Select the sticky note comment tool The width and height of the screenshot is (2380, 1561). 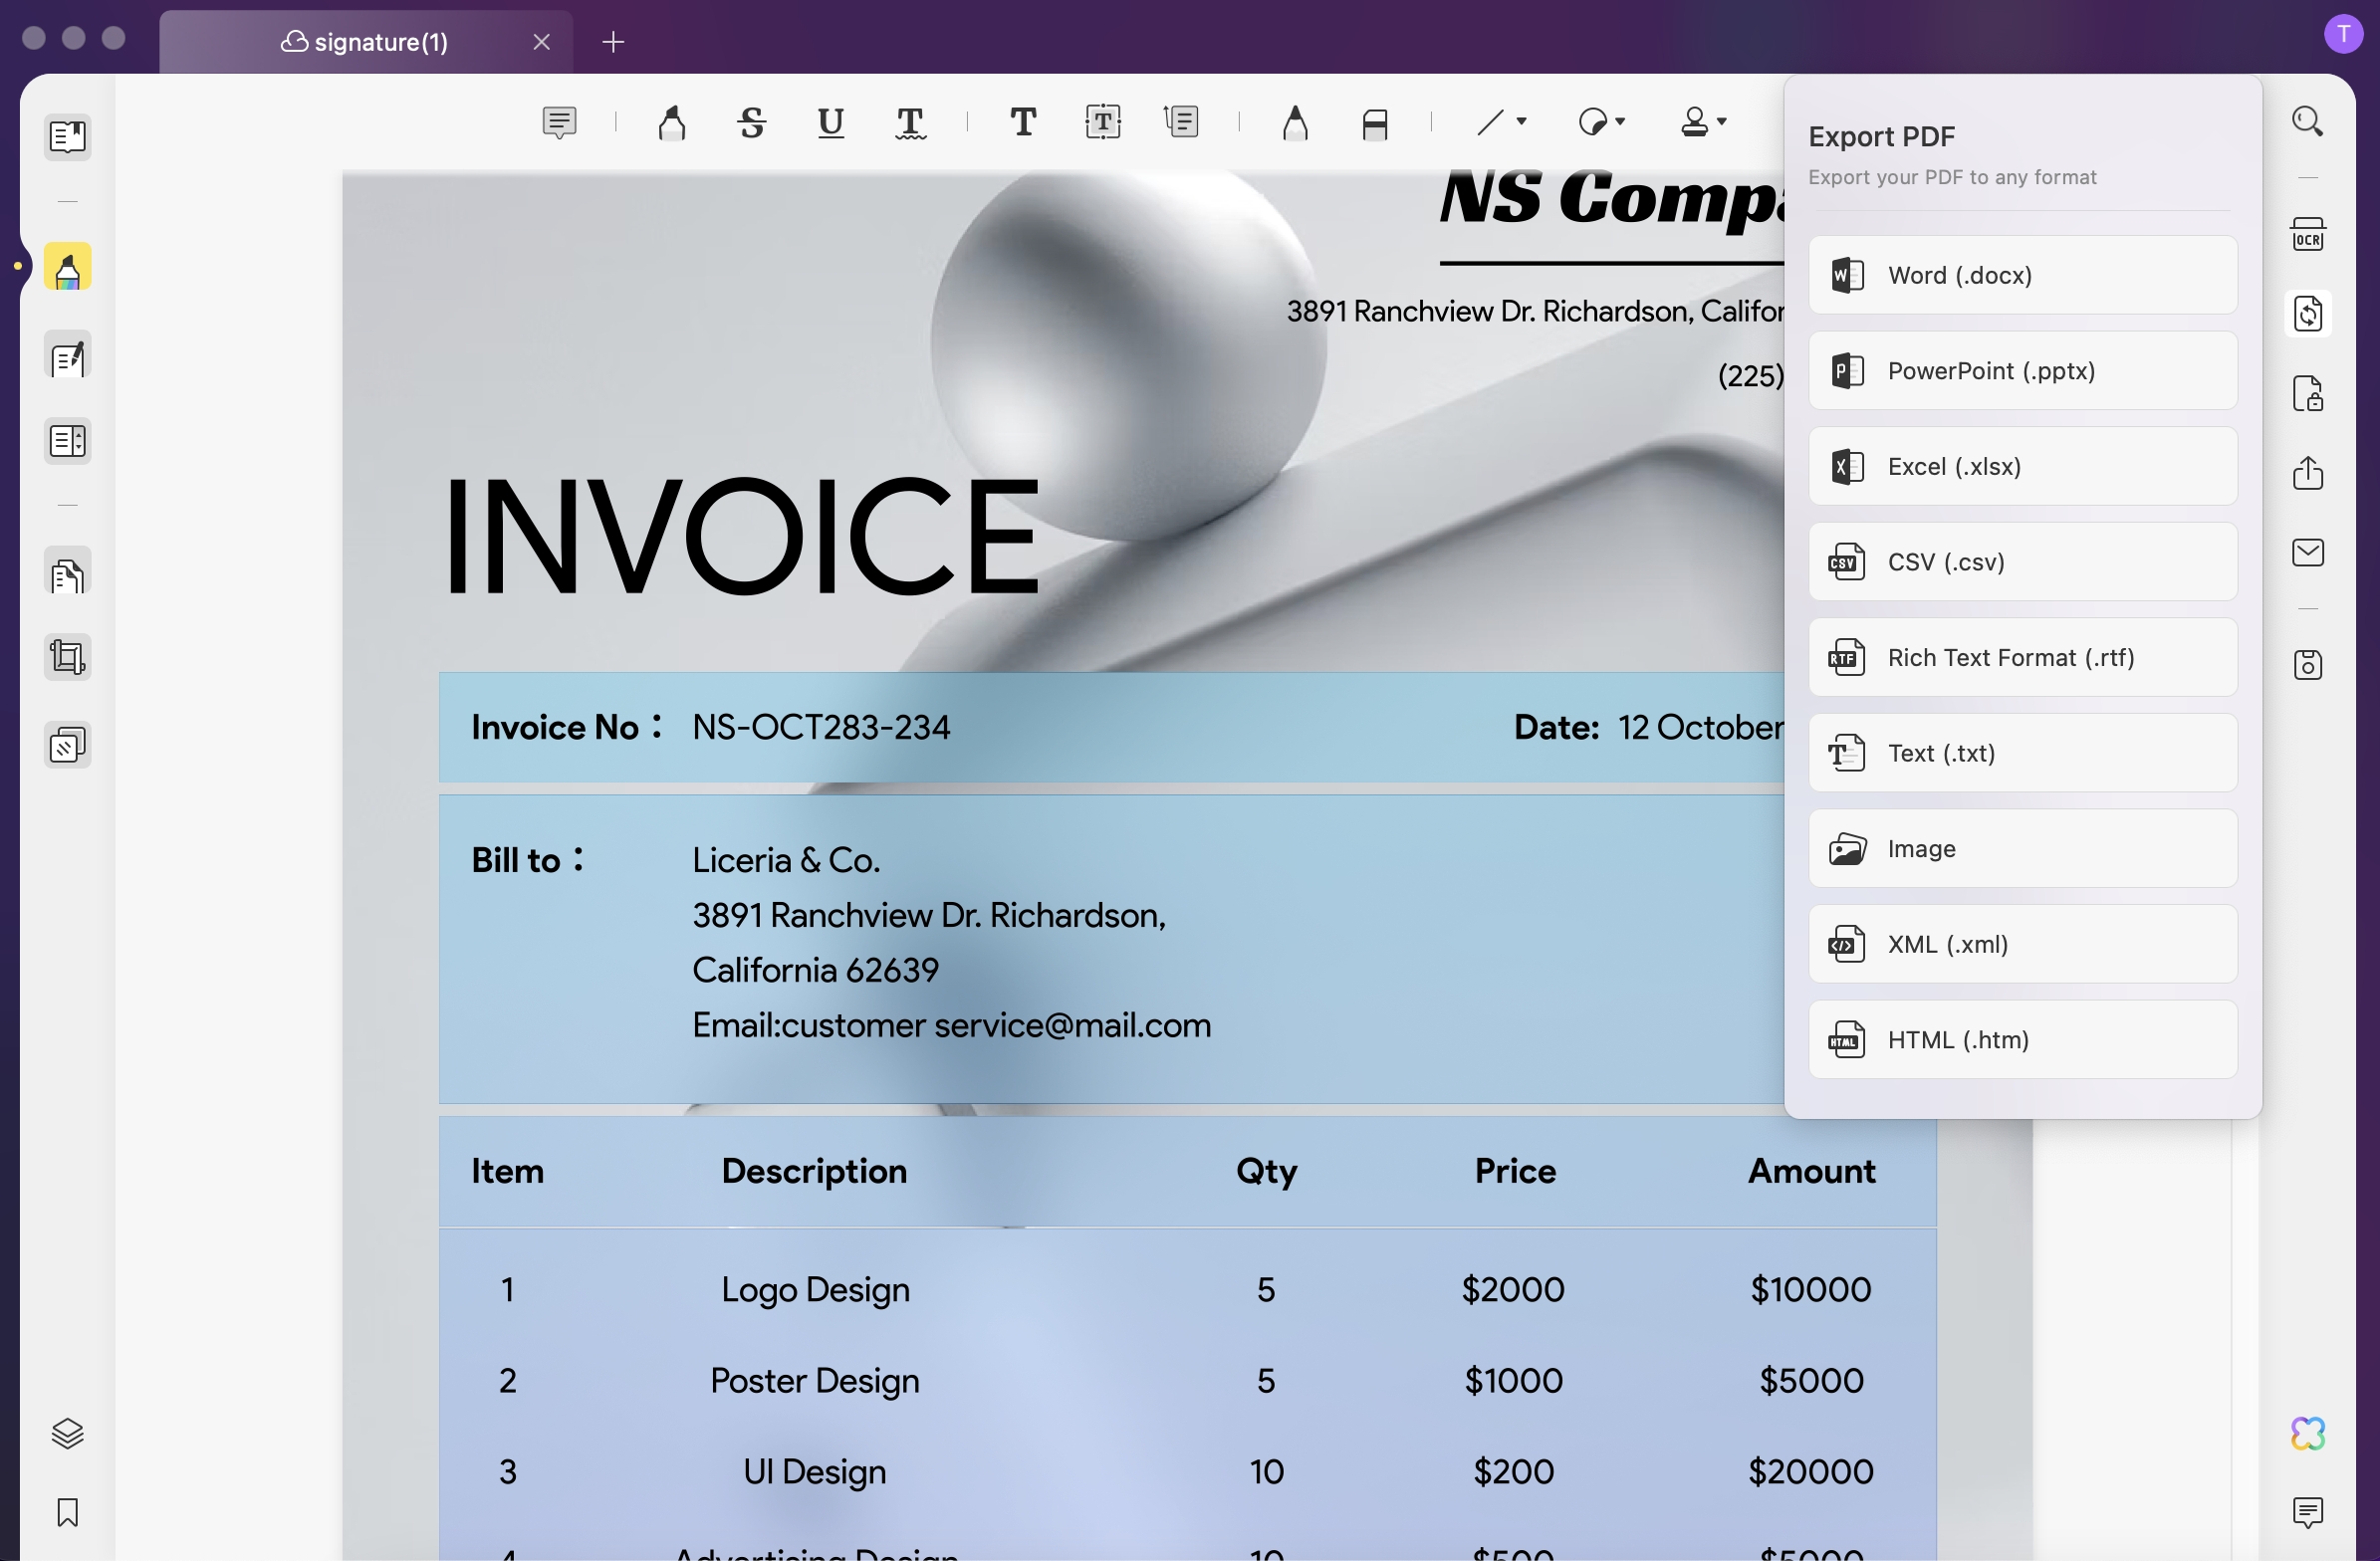coord(559,123)
